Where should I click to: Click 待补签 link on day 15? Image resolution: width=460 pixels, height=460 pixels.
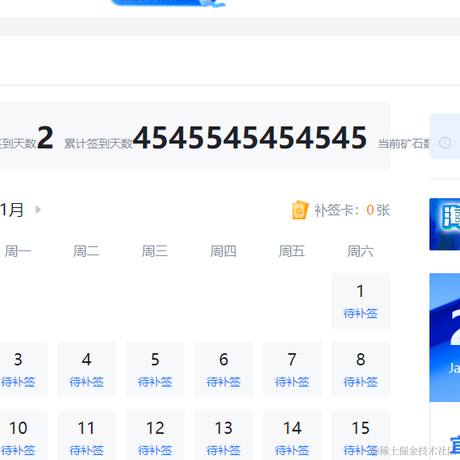point(360,450)
